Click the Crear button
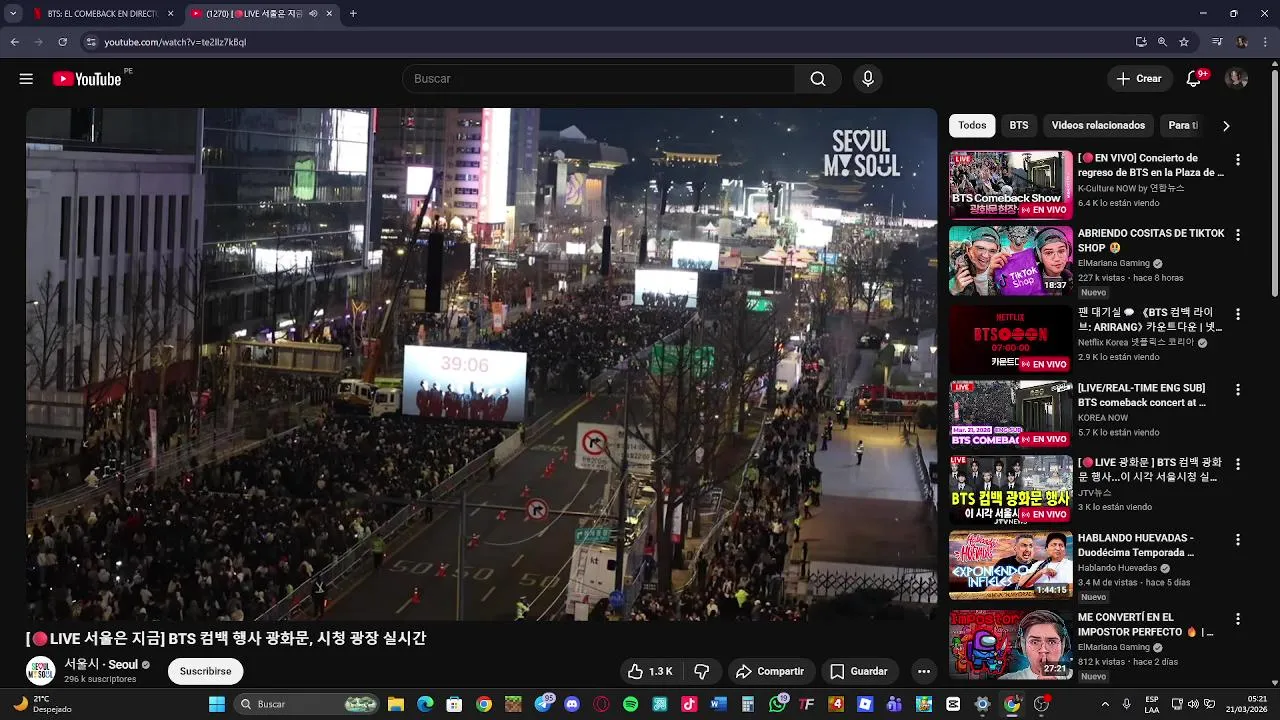 point(1139,79)
